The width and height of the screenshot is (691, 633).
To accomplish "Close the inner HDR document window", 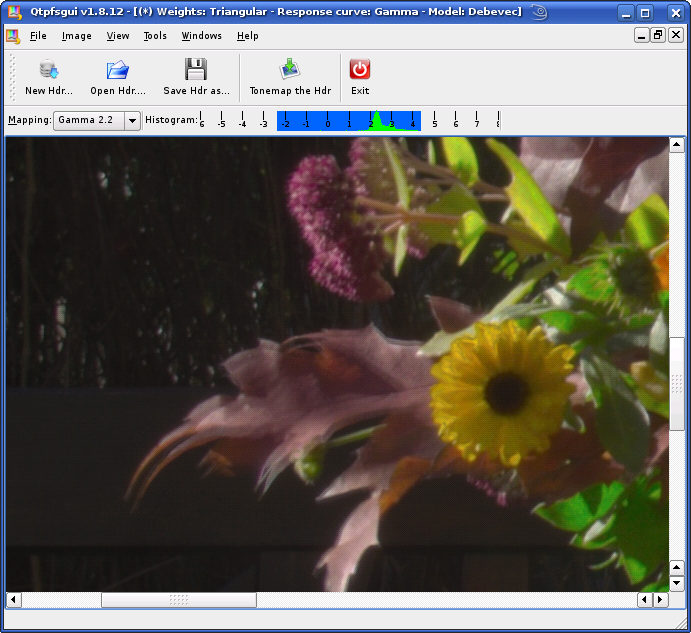I will pos(676,35).
